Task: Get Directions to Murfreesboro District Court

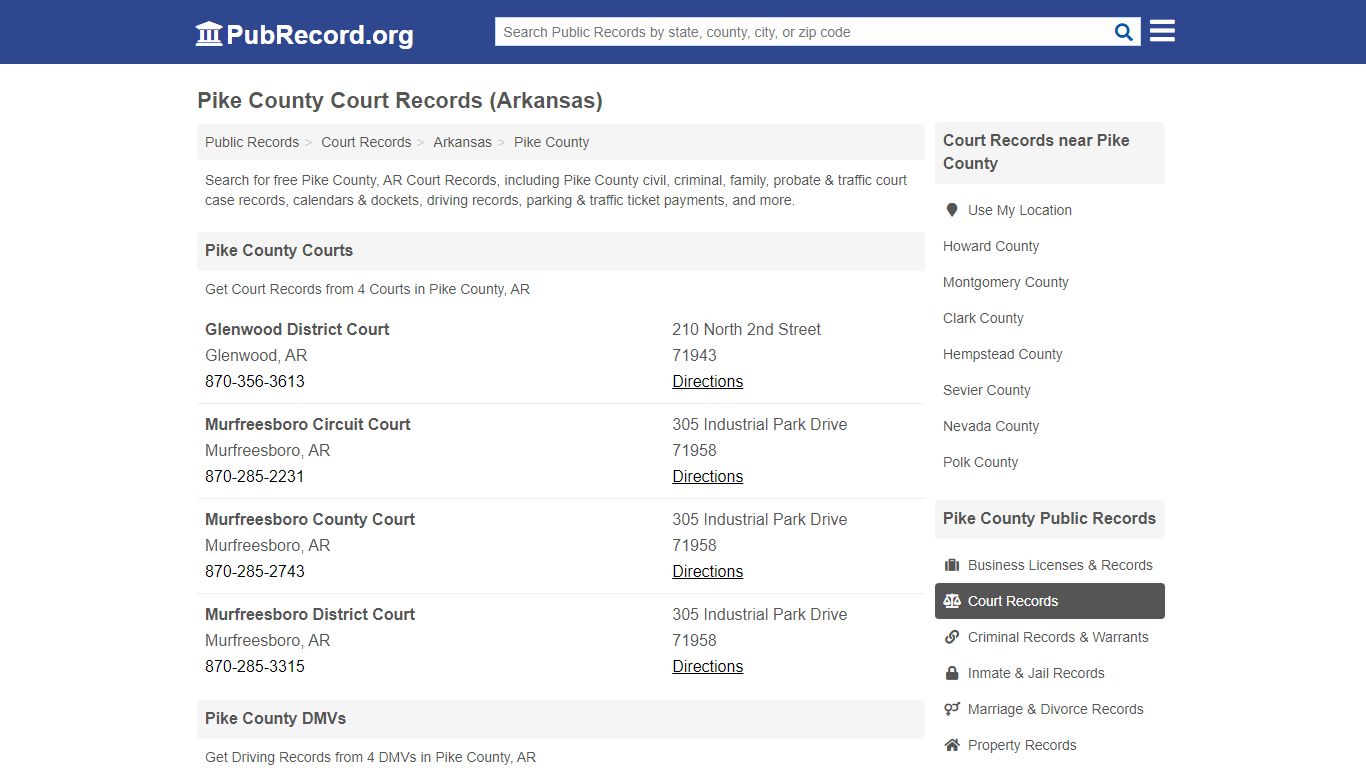Action: [x=708, y=666]
